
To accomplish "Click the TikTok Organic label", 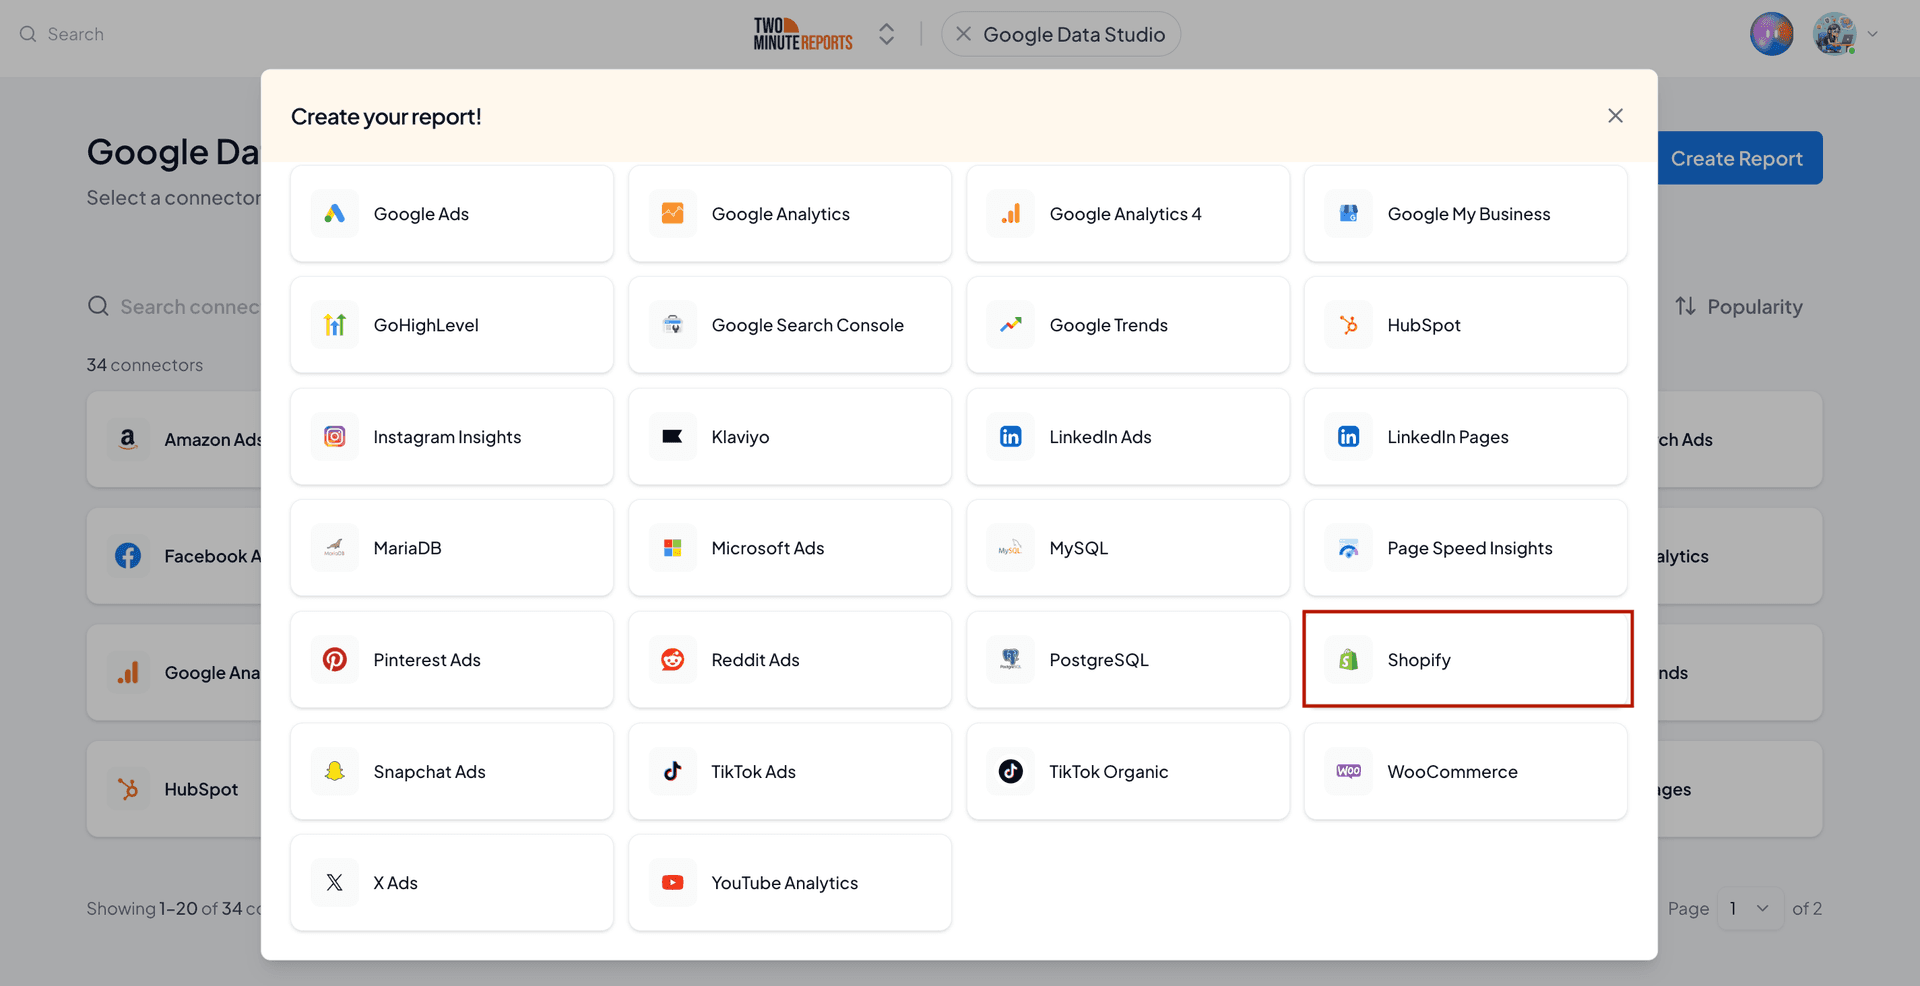I will [1109, 772].
